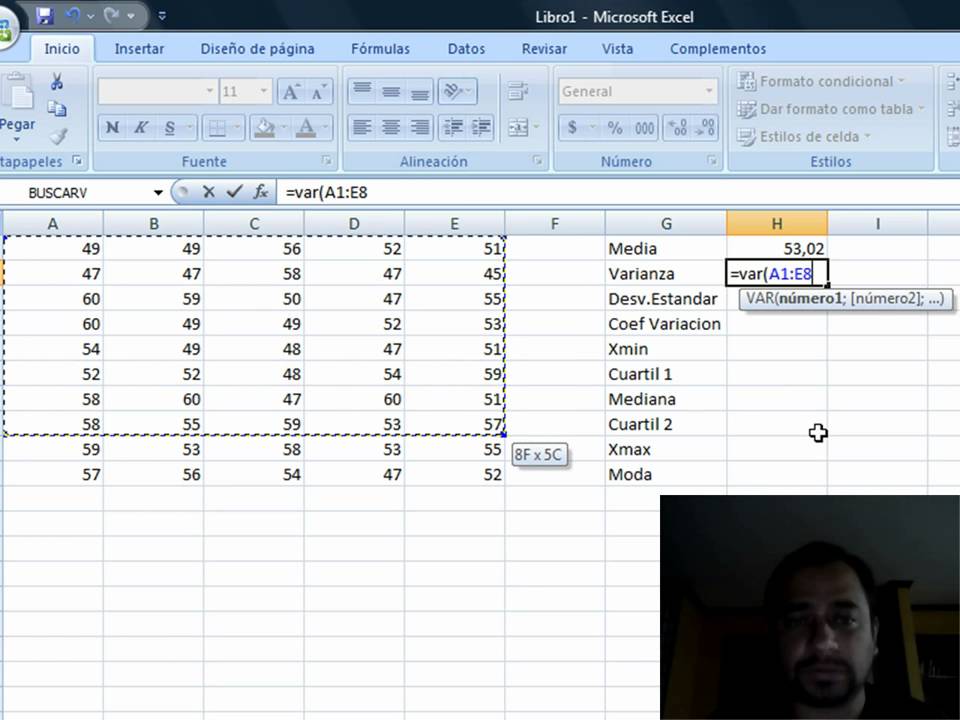Expand the Número dialog launcher
This screenshot has height=720, width=960.
point(712,160)
